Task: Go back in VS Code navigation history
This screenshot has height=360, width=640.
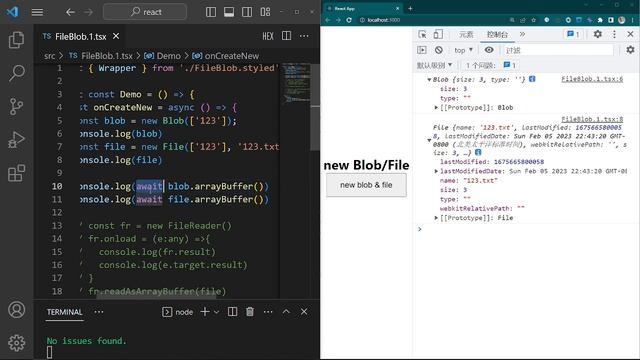Action: point(70,12)
